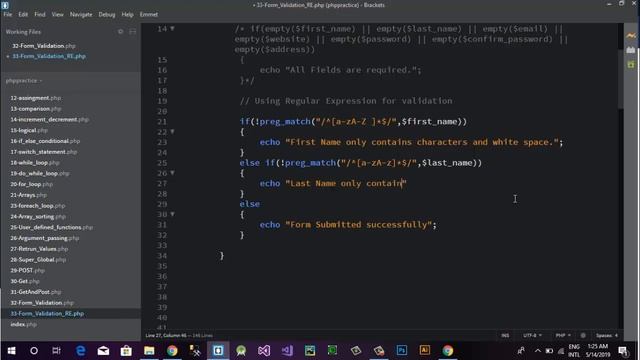The width and height of the screenshot is (640, 360).
Task: Open 16-if_else_conditional.php file
Action: pos(45,141)
